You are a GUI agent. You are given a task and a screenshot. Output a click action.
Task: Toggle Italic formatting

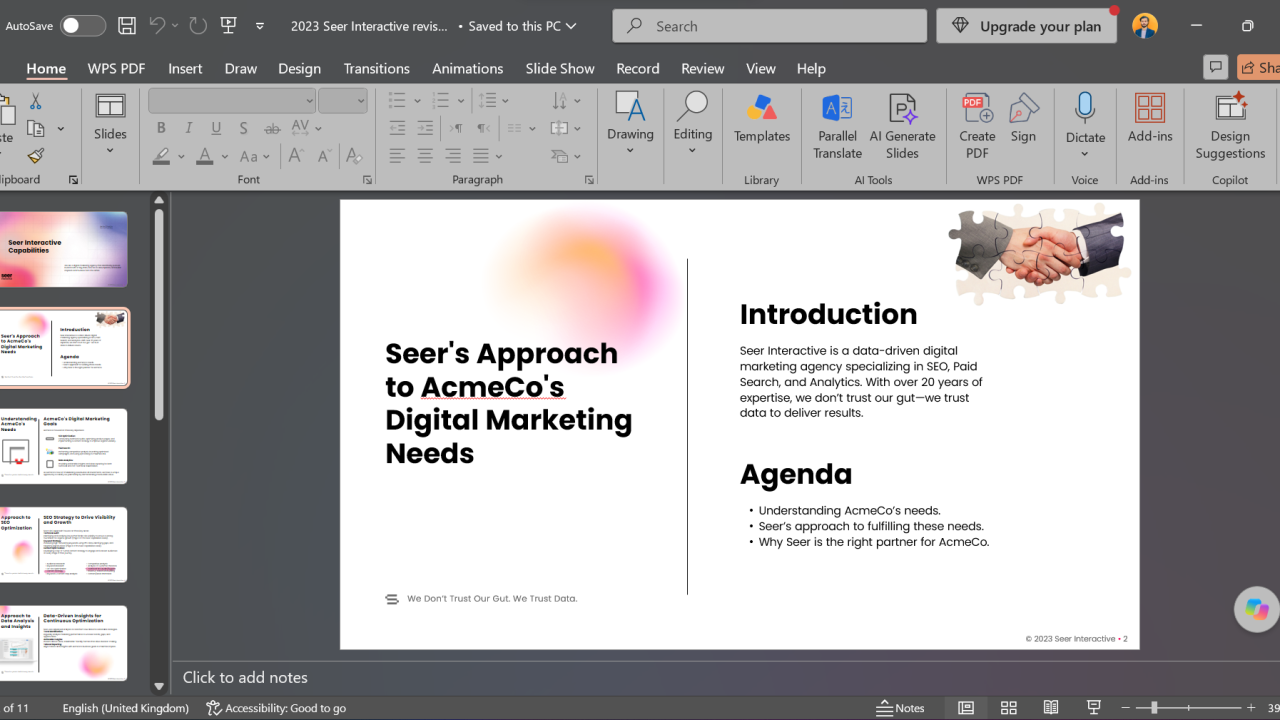pyautogui.click(x=189, y=128)
